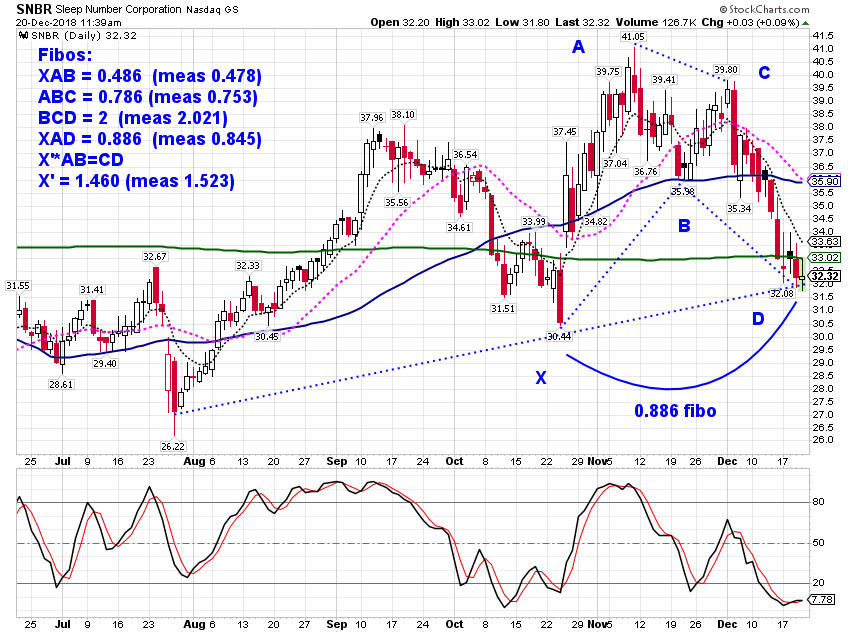This screenshot has width=850, height=633.
Task: Click the SNBR (Daily) 32.32 legend label
Action: [x=84, y=36]
